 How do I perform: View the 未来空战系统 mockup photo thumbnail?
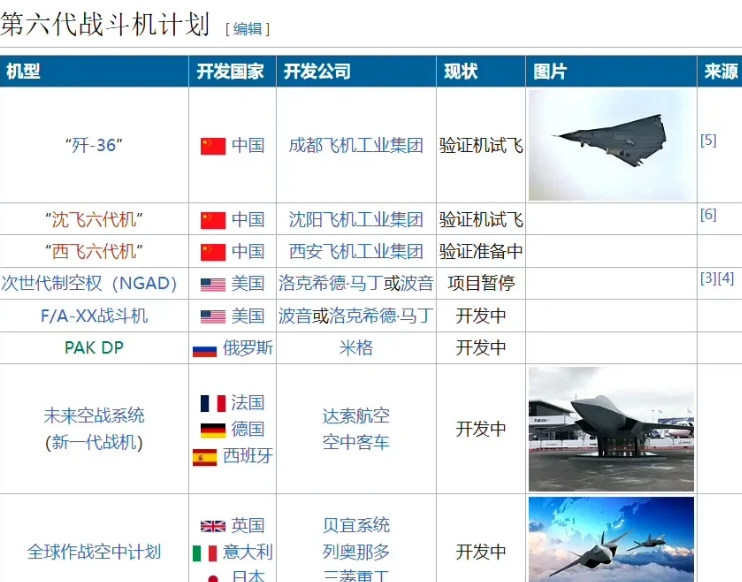(611, 429)
